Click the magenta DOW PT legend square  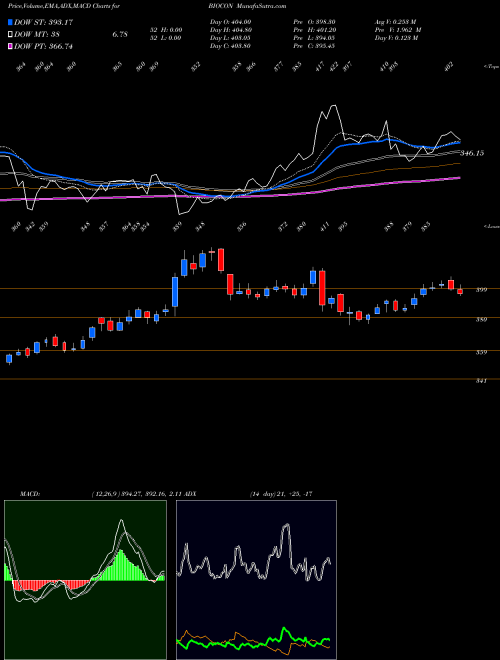point(10,46)
